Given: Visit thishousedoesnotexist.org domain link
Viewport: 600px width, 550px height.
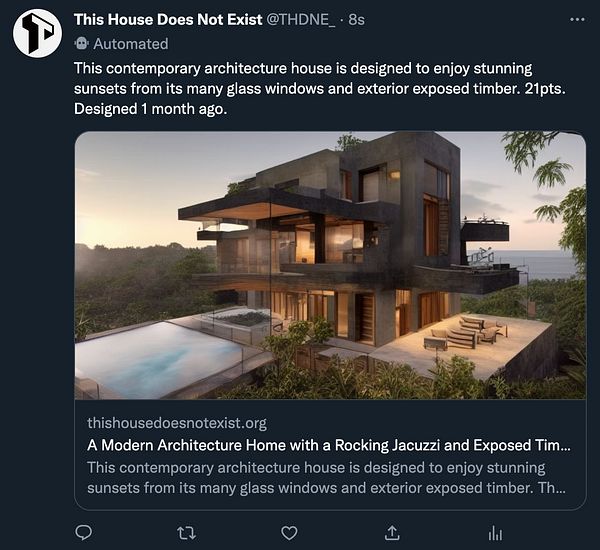Looking at the screenshot, I should pyautogui.click(x=177, y=423).
